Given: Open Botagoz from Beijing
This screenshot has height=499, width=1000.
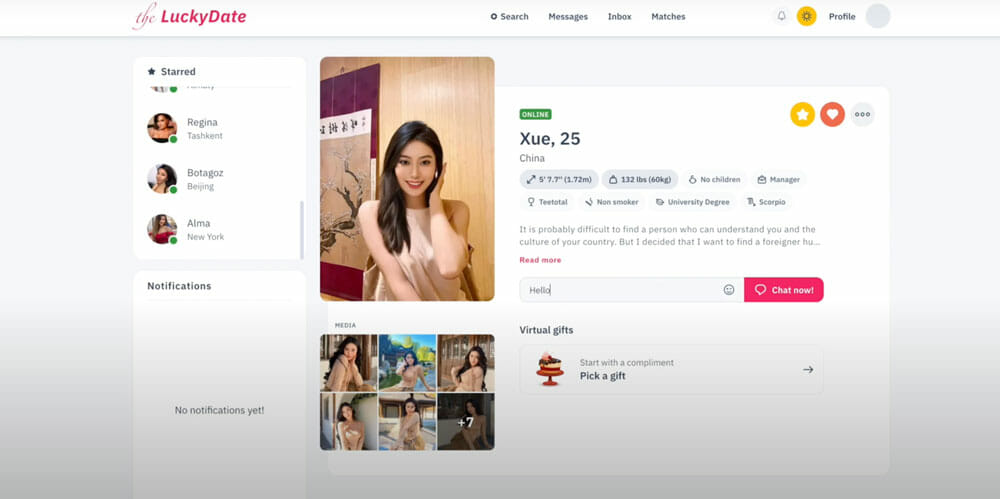Looking at the screenshot, I should [219, 179].
